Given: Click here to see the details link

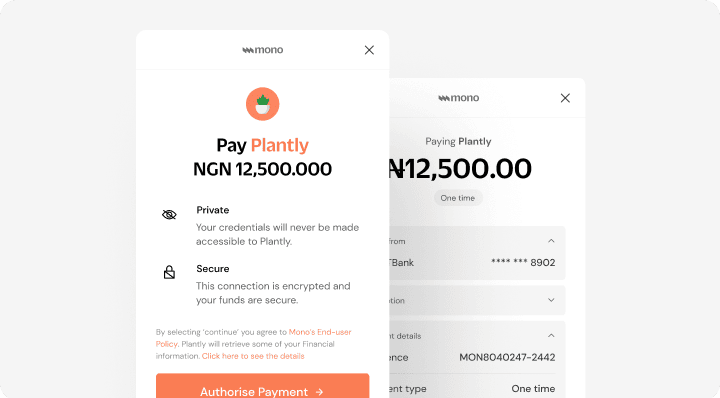Looking at the screenshot, I should pos(253,356).
